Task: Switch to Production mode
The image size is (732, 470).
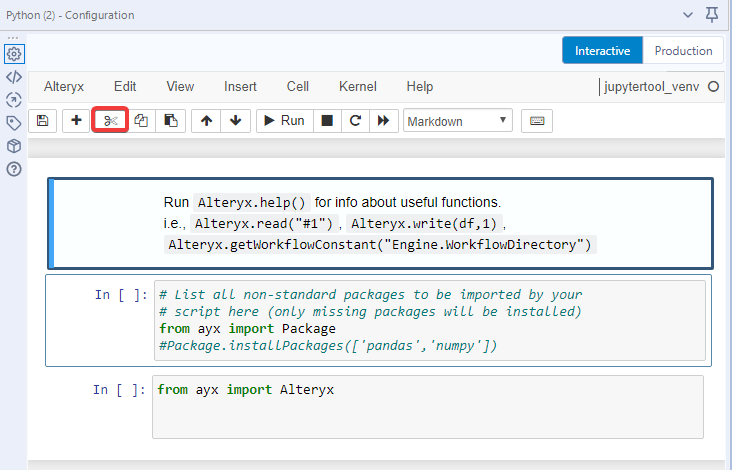Action: point(683,51)
